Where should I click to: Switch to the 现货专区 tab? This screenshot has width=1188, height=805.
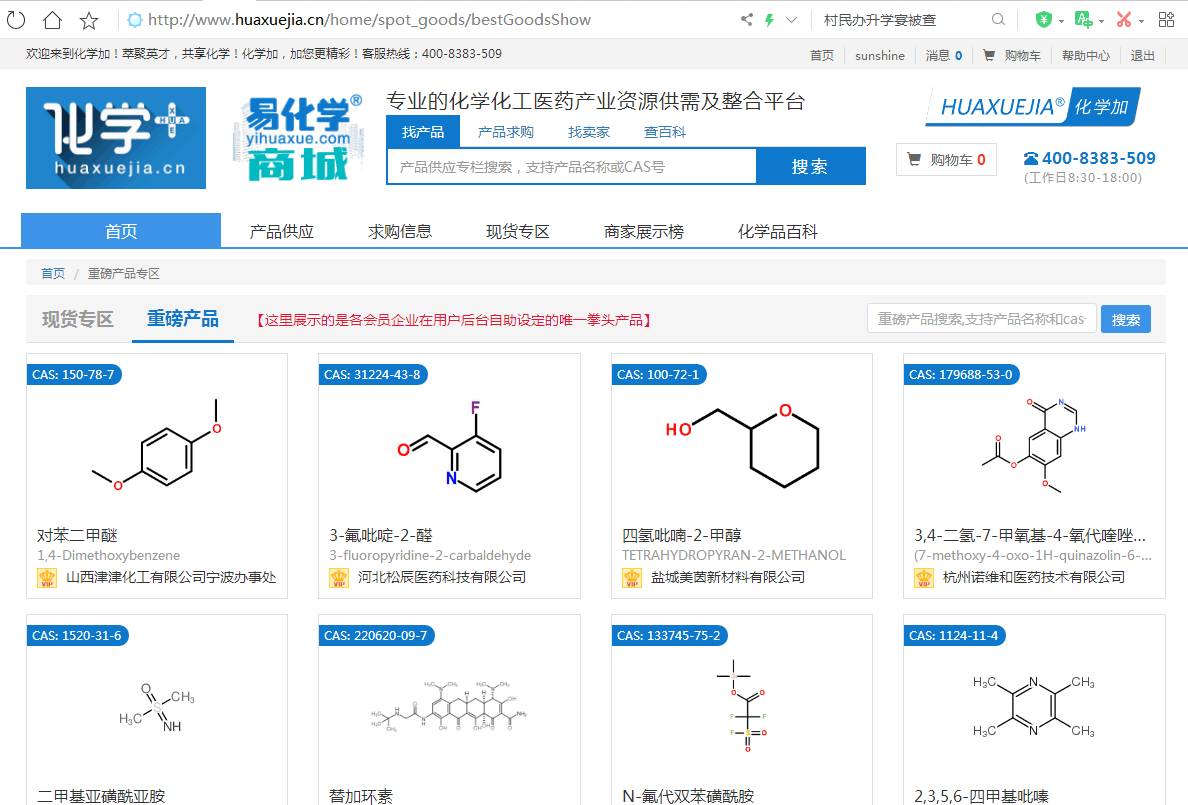pos(78,319)
